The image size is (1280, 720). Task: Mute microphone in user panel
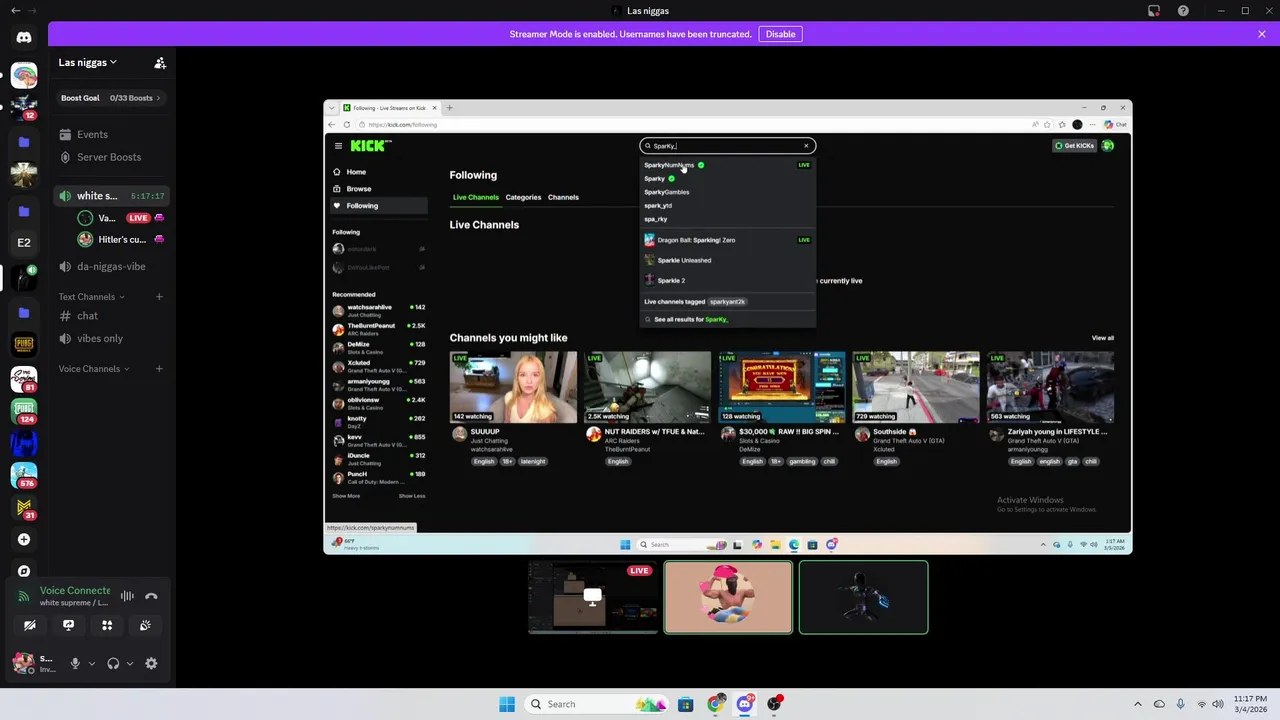(x=75, y=663)
